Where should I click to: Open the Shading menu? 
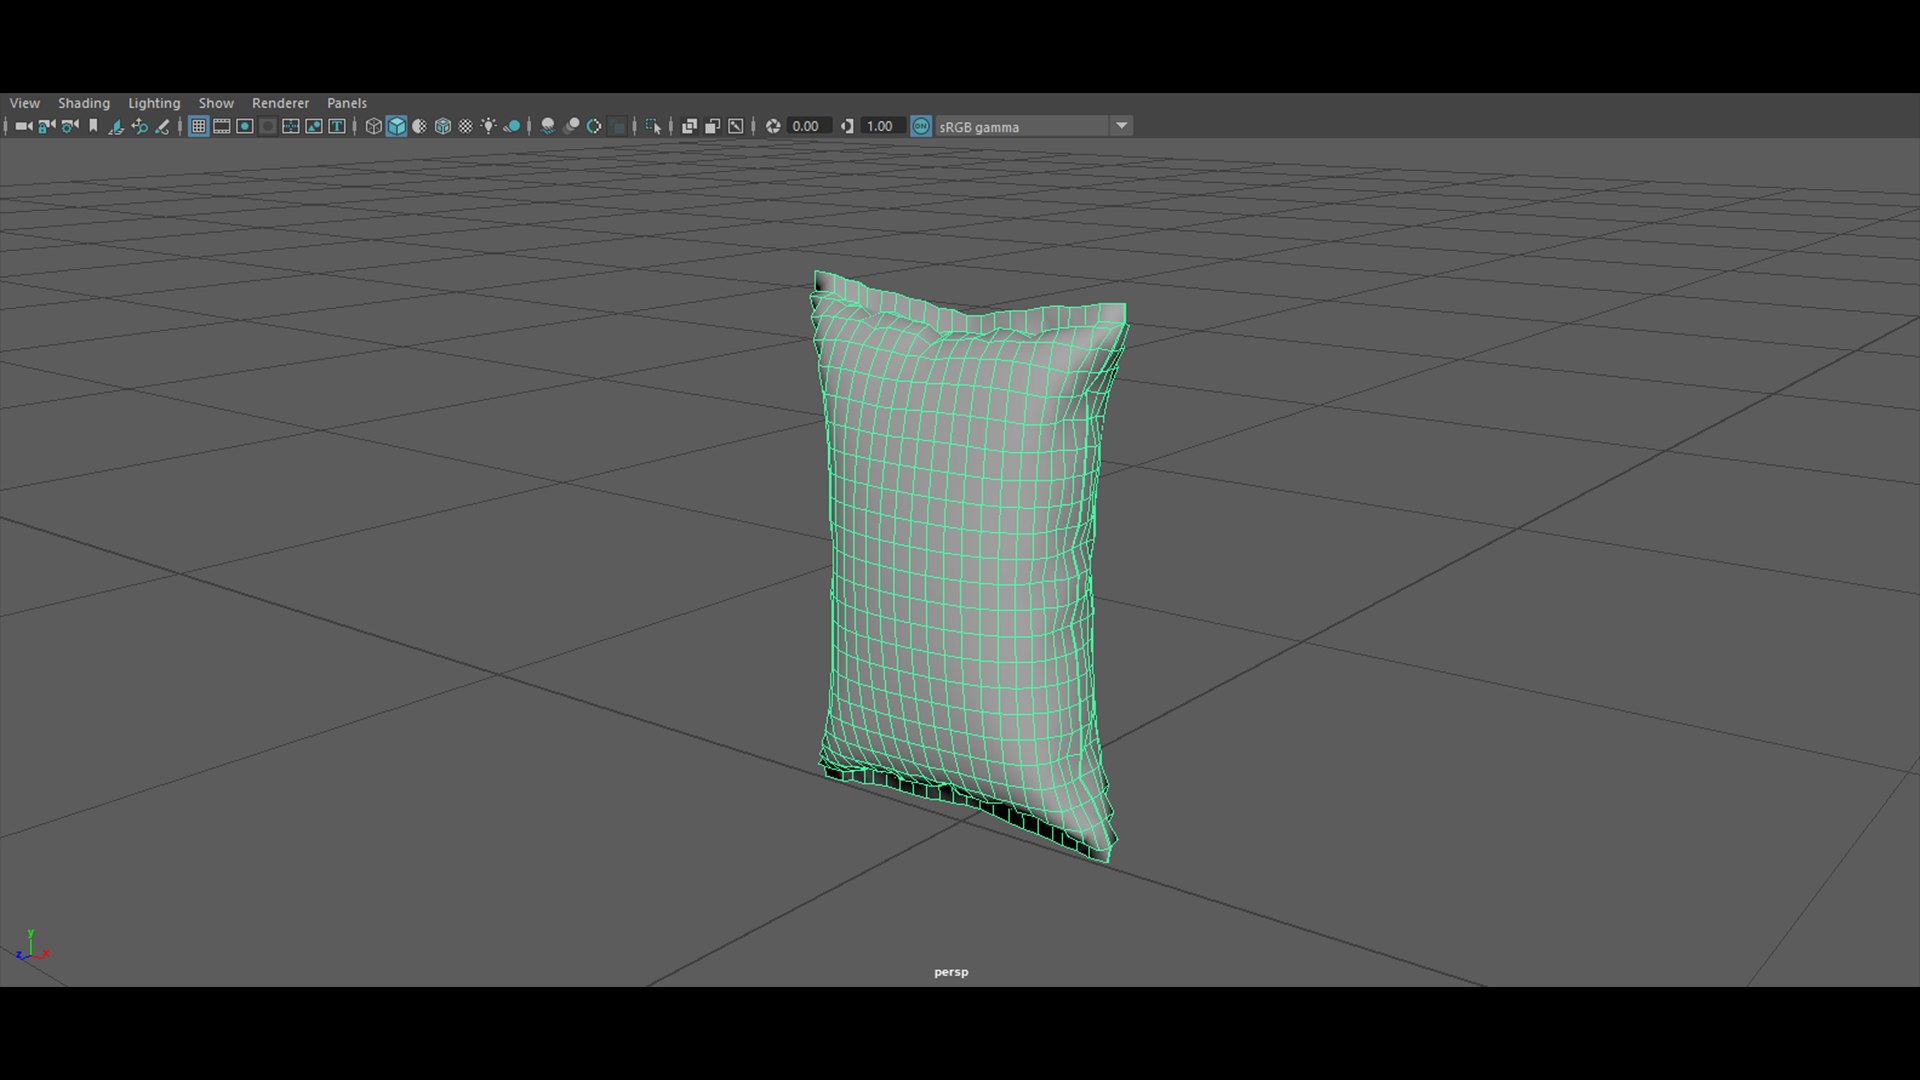[84, 103]
